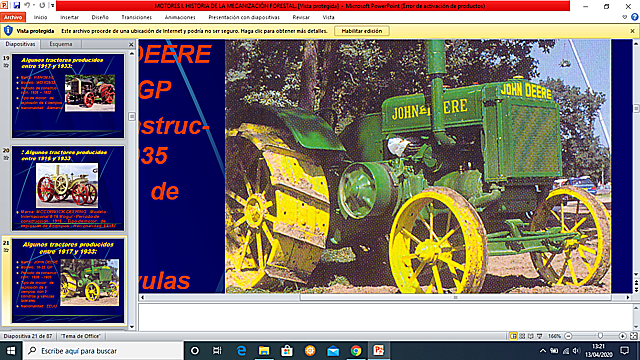Open the Undo history dropdown arrow
The height and width of the screenshot is (360, 640).
(x=33, y=6)
